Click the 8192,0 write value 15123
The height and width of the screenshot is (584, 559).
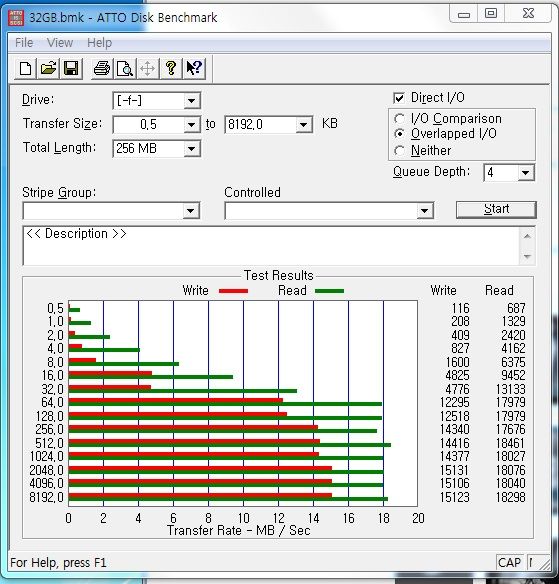point(455,497)
